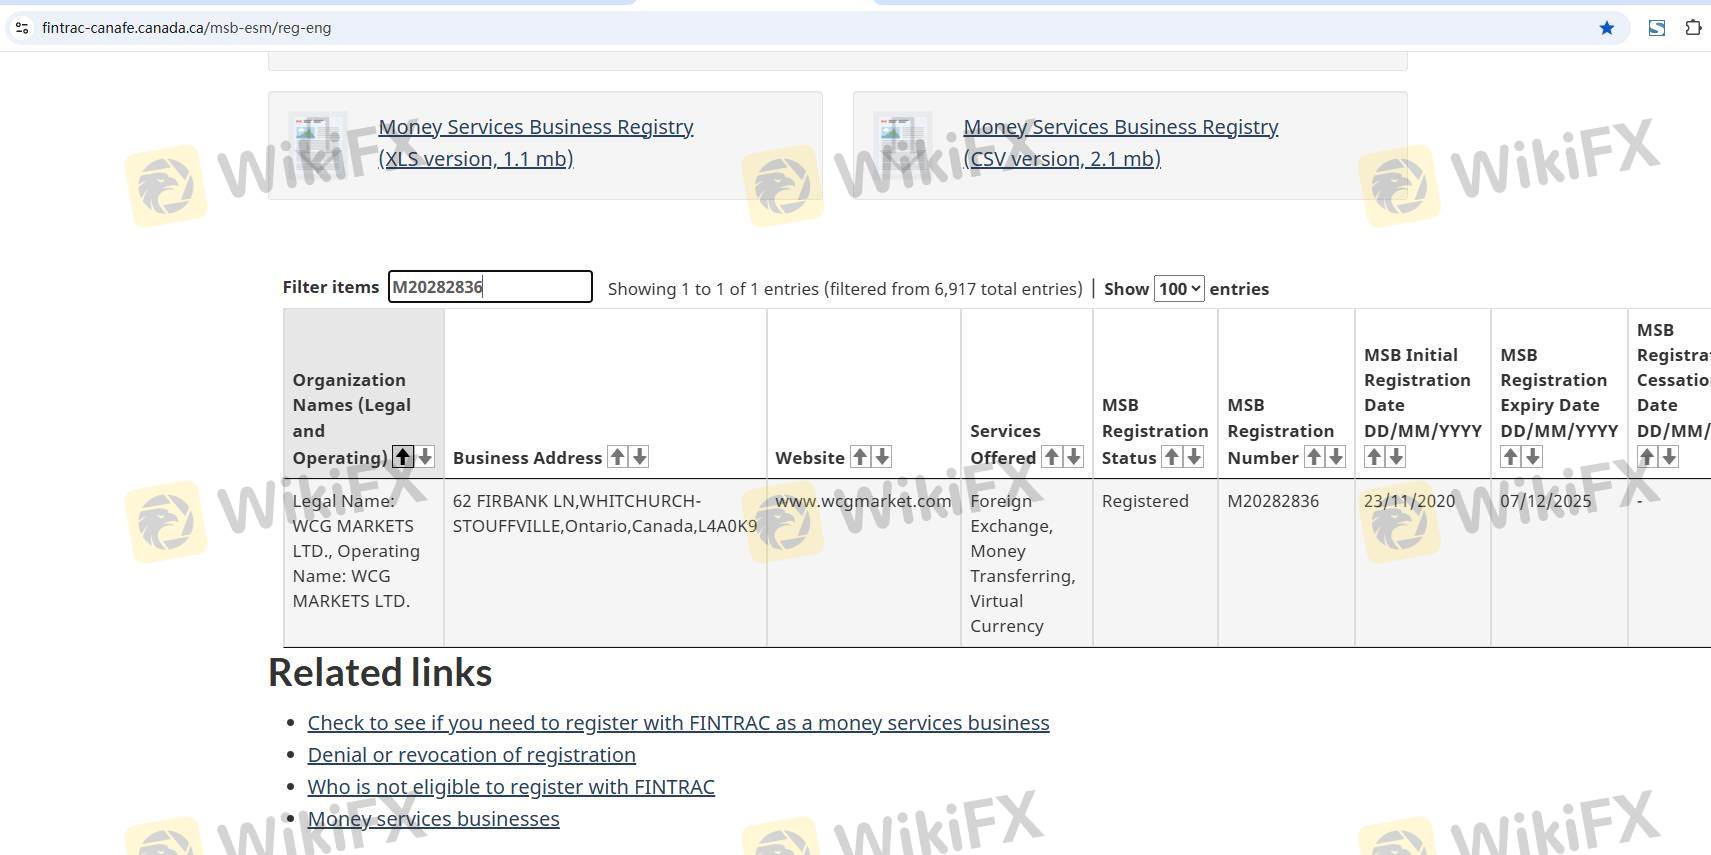
Task: Download Money Services Business Registry XLS version
Action: tap(536, 143)
